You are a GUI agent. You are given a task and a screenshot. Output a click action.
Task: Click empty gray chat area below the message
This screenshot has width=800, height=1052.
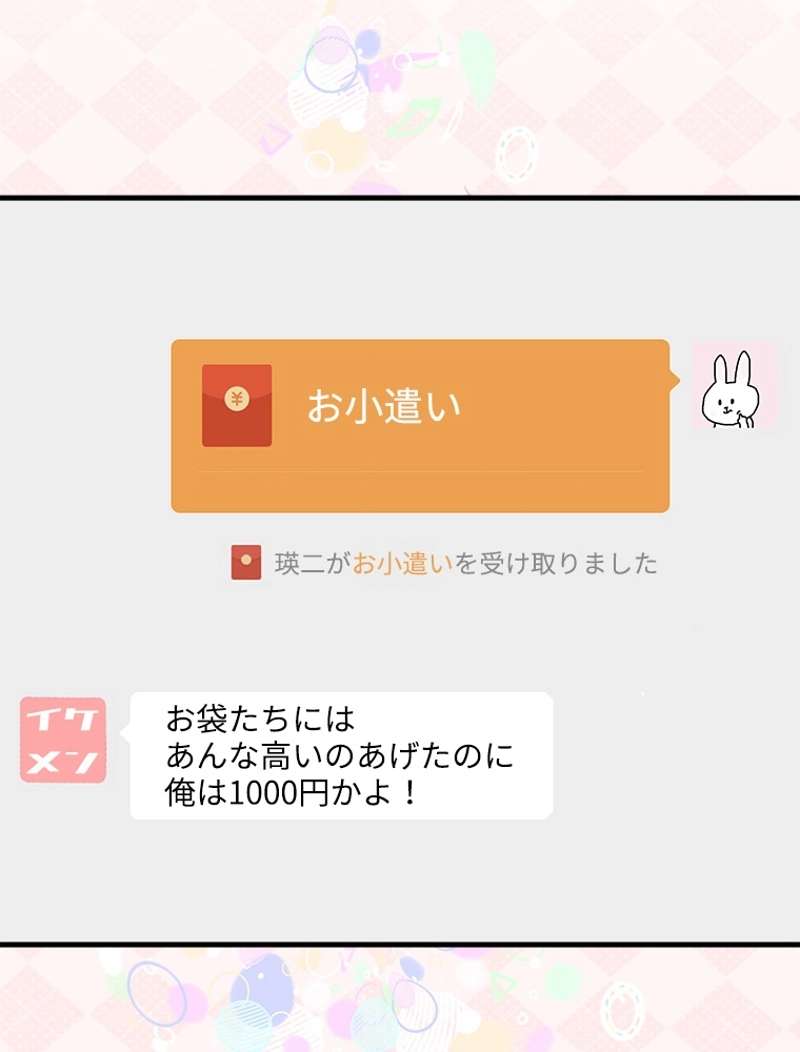tap(400, 879)
